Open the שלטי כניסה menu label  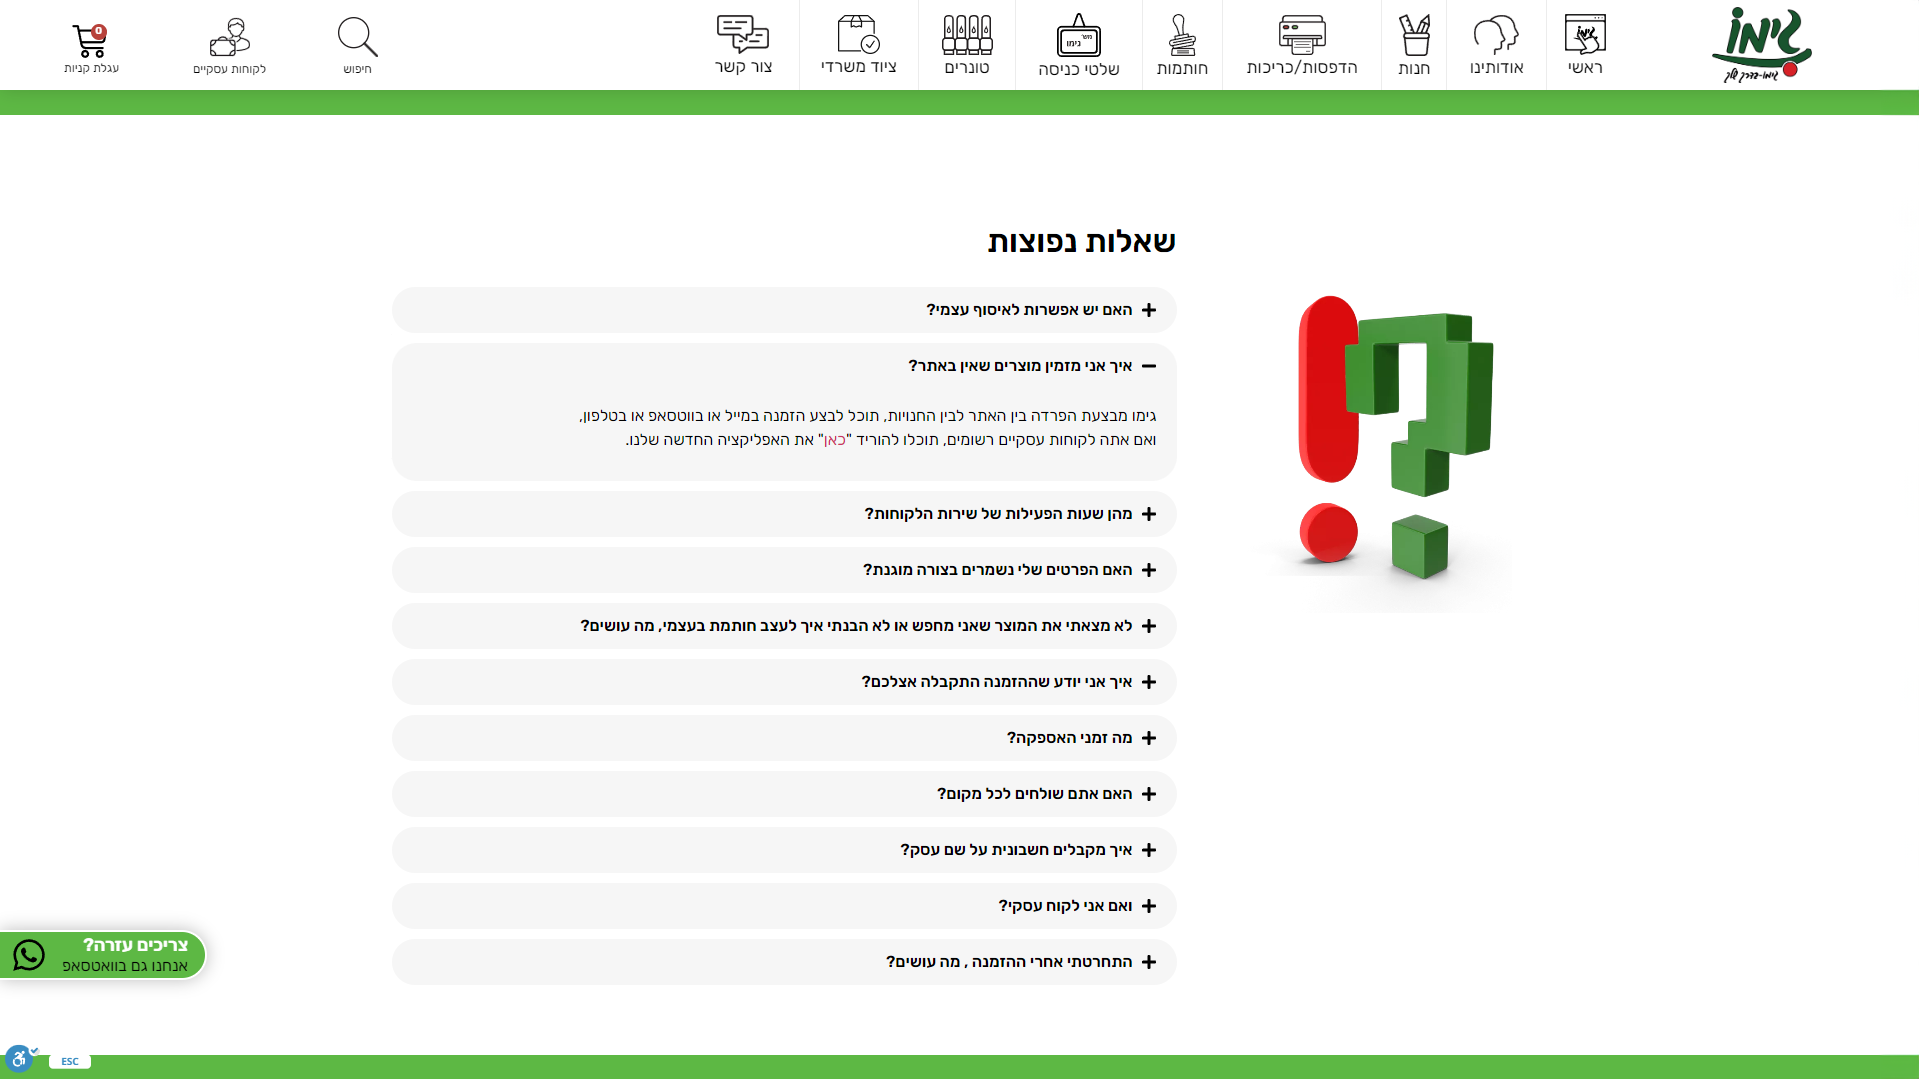pos(1079,69)
